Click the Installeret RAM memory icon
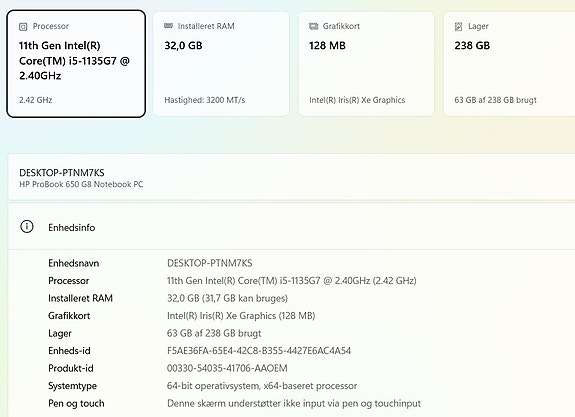The image size is (575, 417). click(168, 26)
